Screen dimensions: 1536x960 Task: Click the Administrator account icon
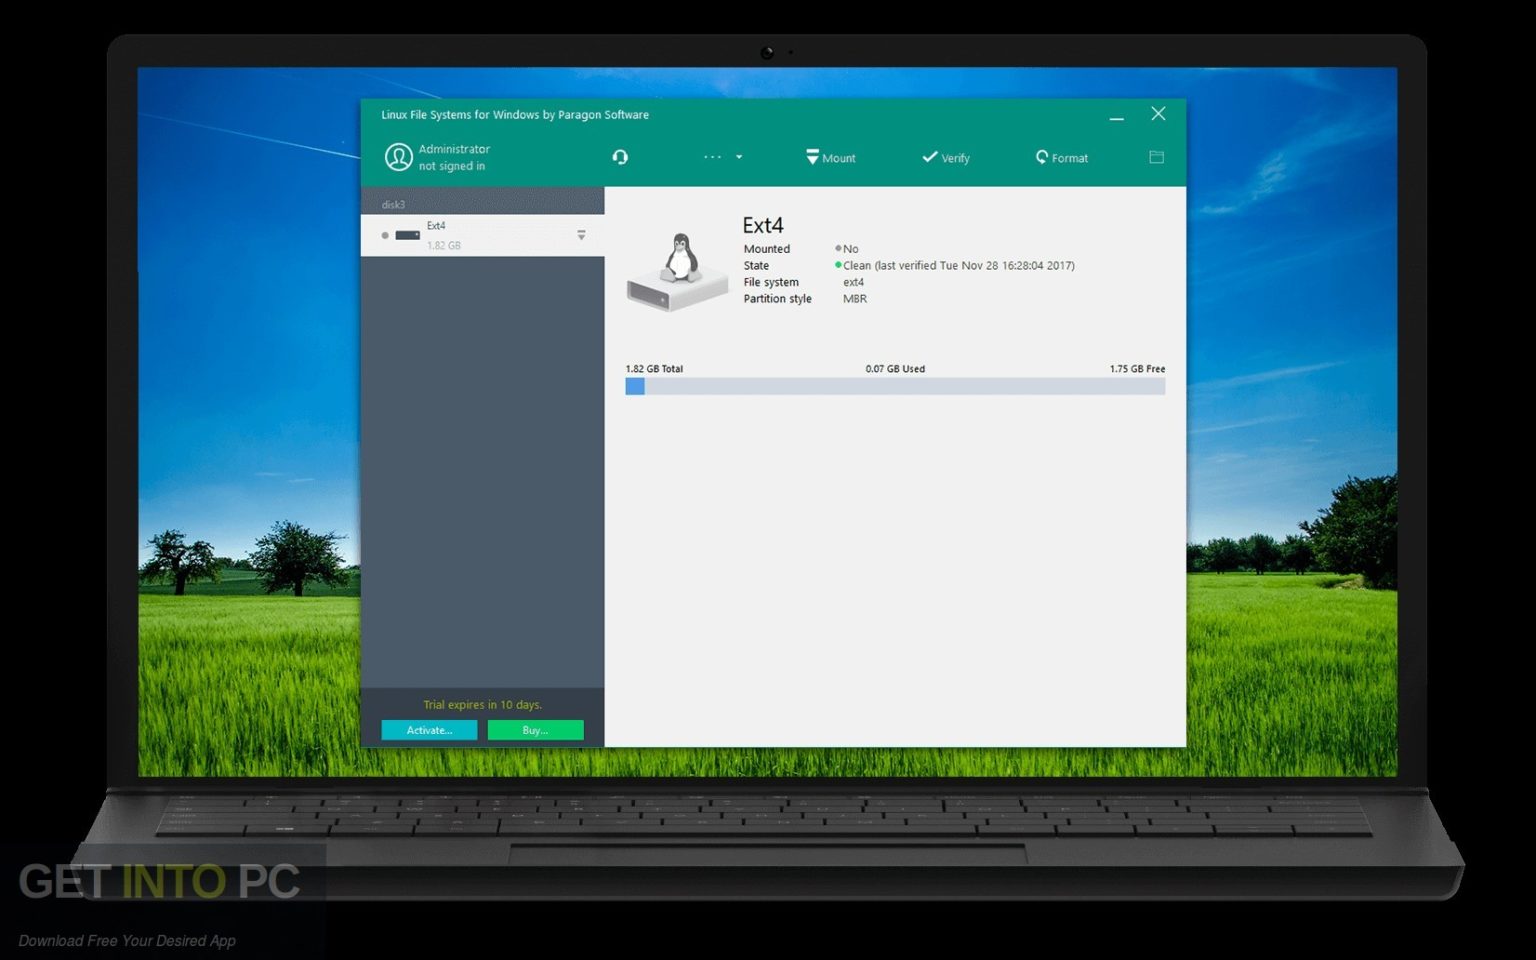point(399,157)
